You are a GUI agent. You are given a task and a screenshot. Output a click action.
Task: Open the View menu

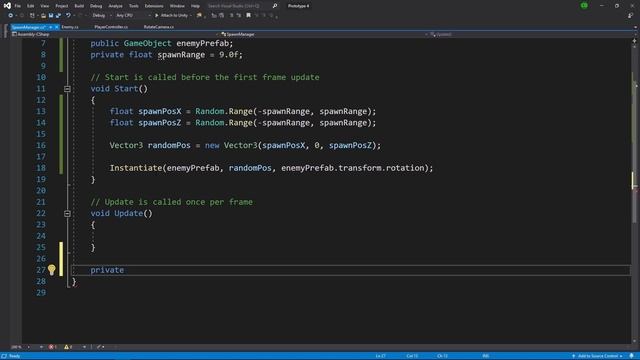[x=44, y=6]
